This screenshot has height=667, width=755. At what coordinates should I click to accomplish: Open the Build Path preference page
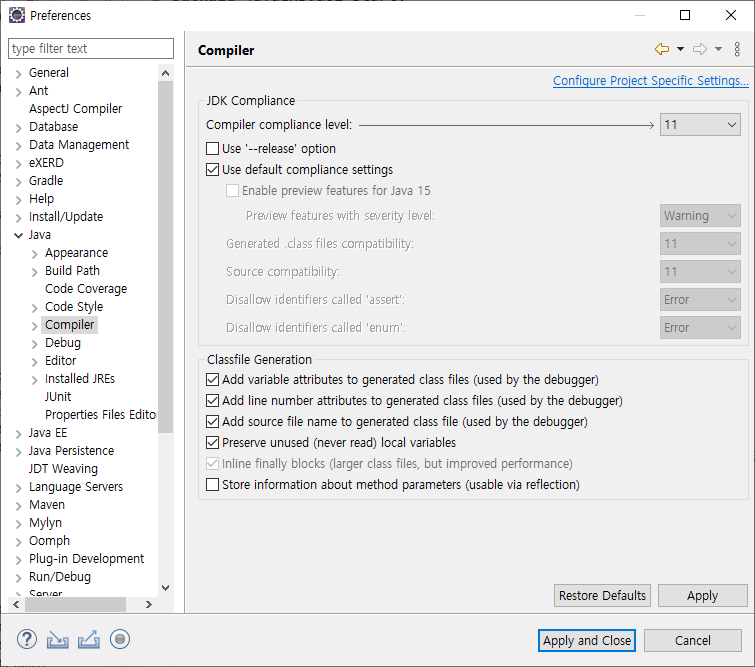click(72, 271)
